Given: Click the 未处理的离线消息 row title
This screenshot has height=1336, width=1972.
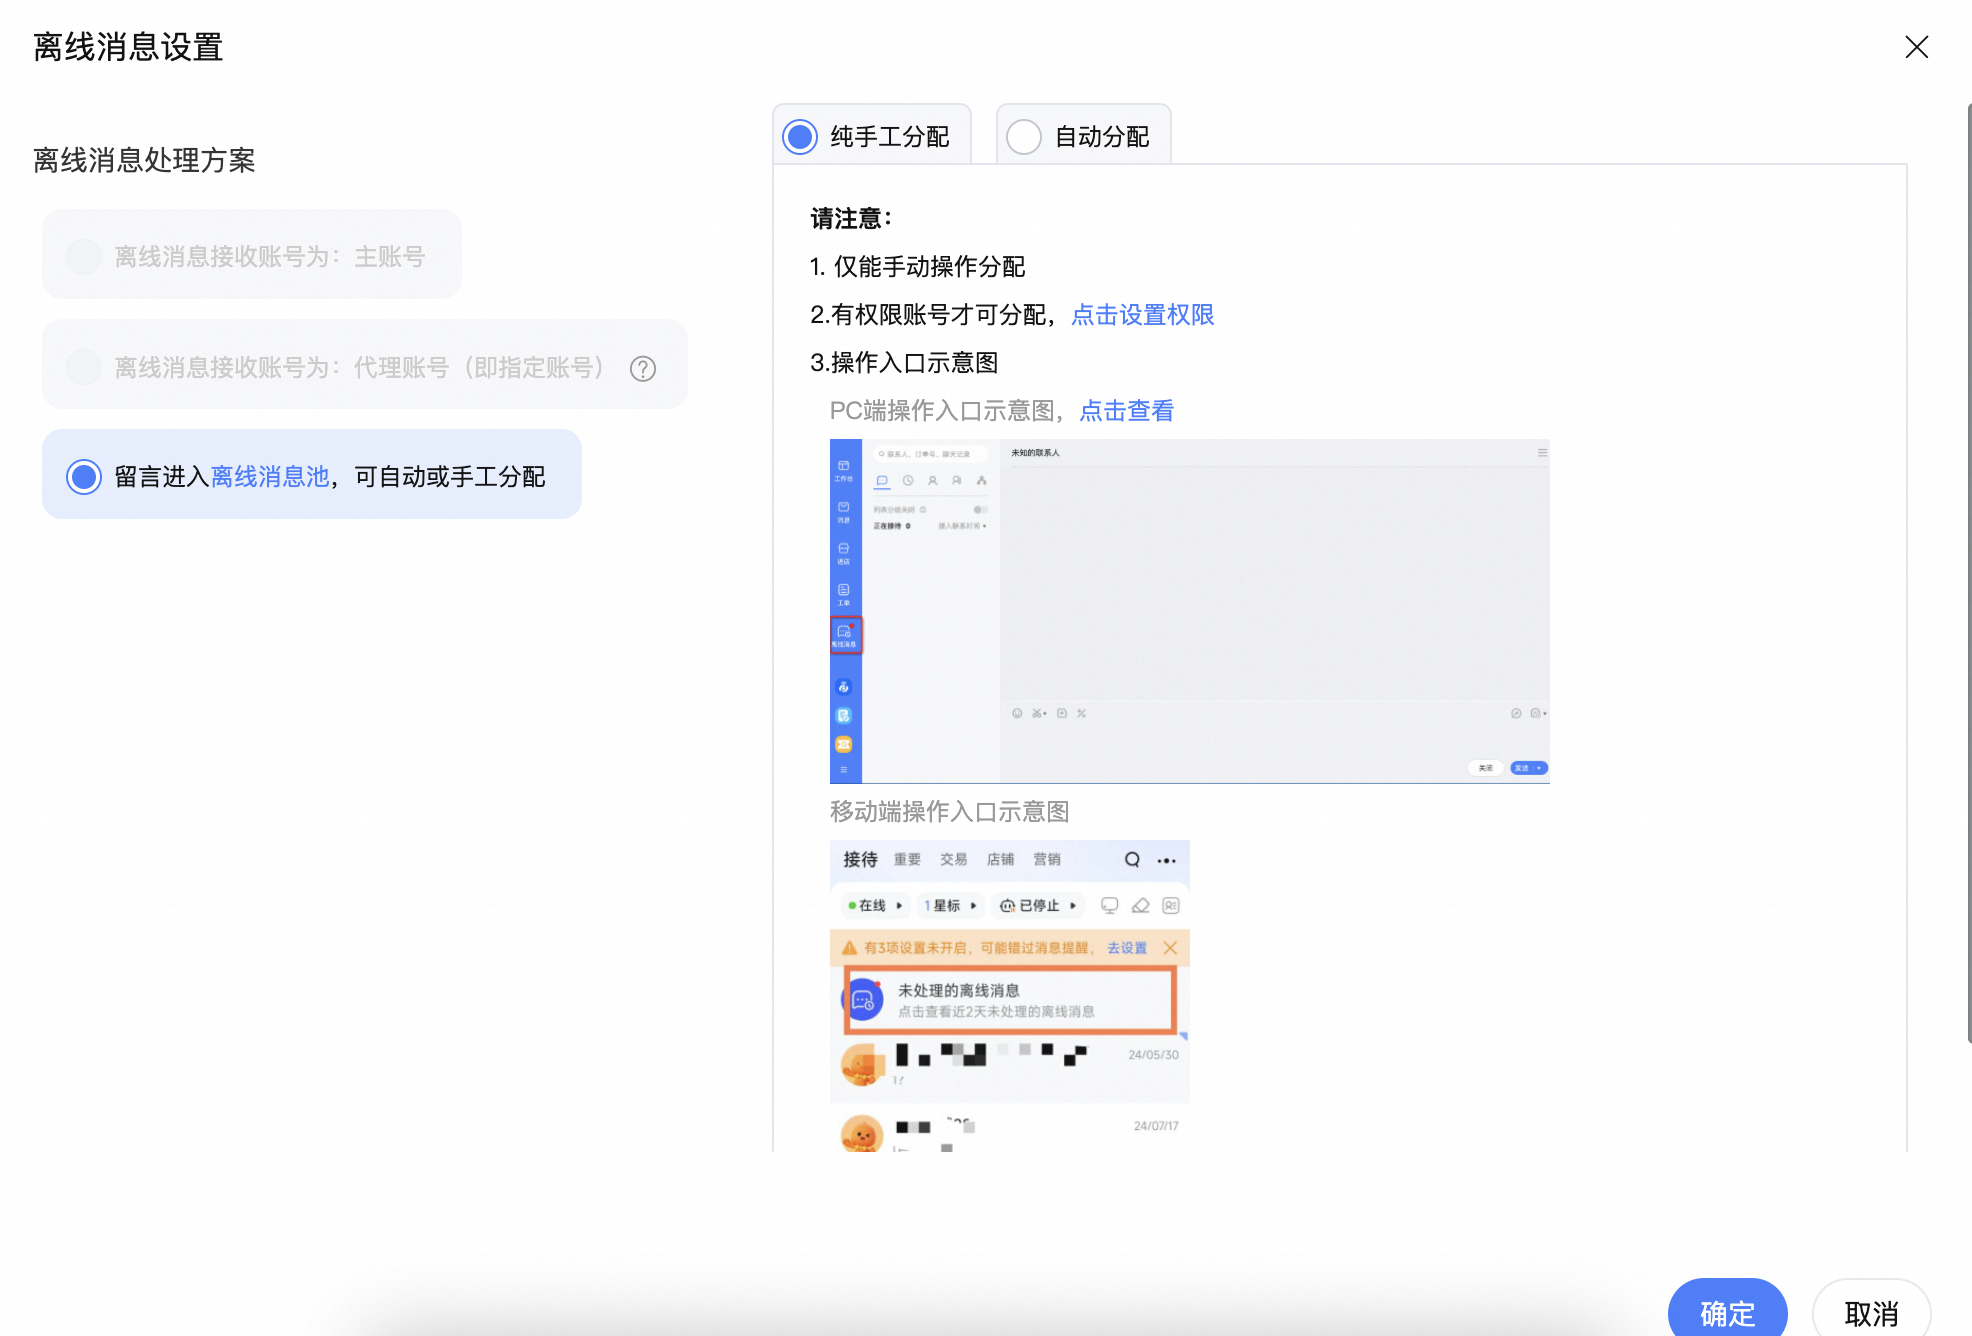Looking at the screenshot, I should (958, 990).
